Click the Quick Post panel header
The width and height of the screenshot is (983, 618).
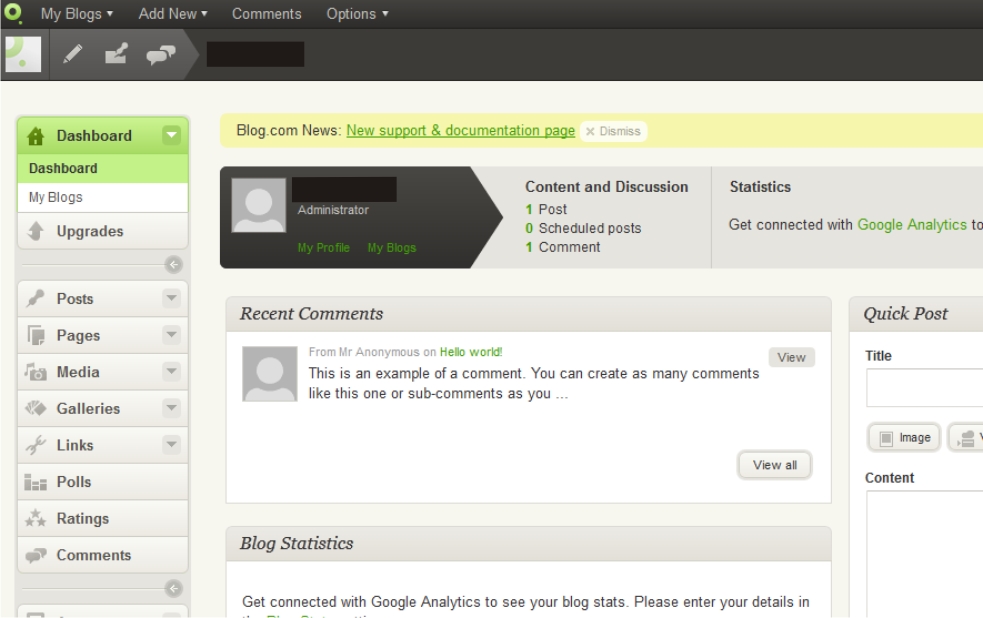[916, 314]
